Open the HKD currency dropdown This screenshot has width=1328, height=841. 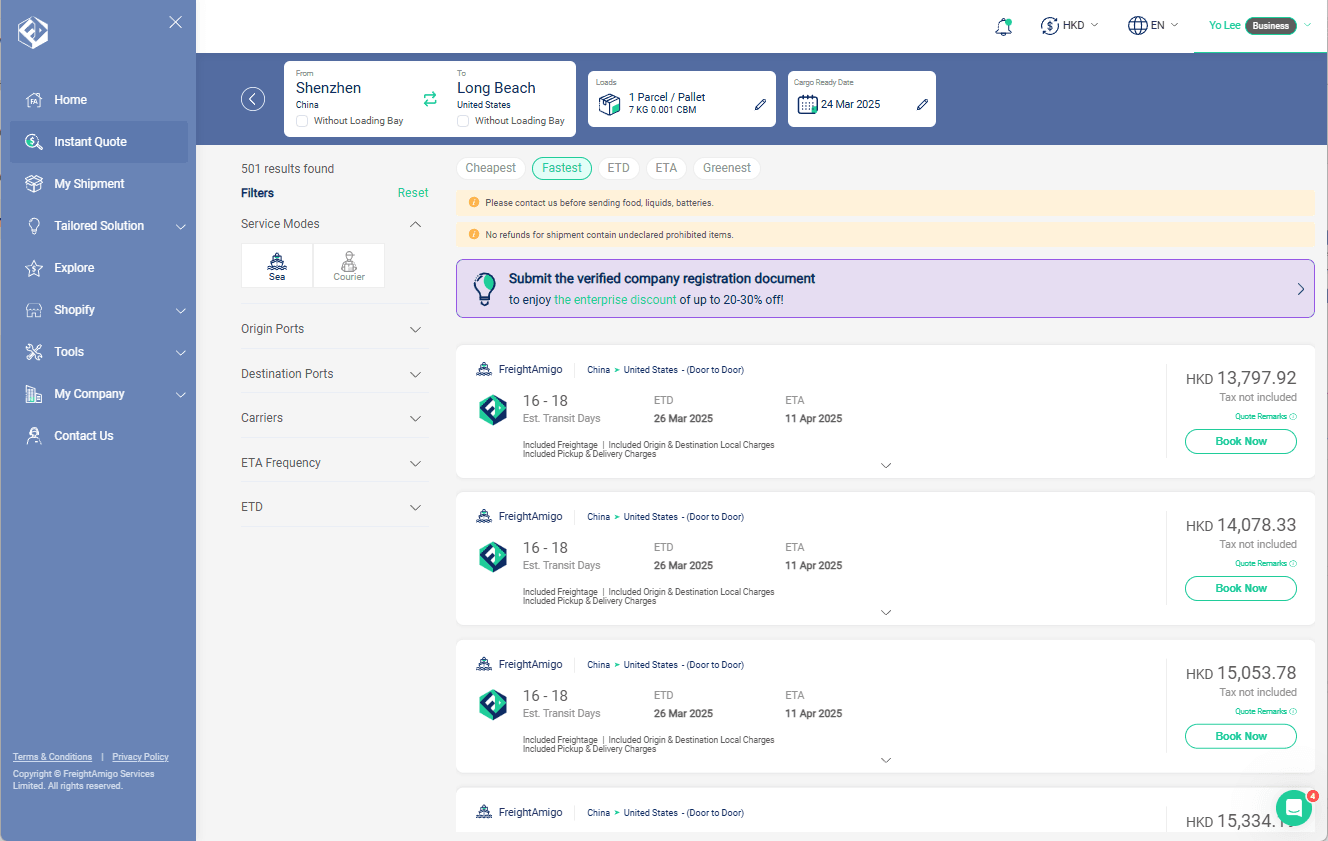[x=1069, y=26]
